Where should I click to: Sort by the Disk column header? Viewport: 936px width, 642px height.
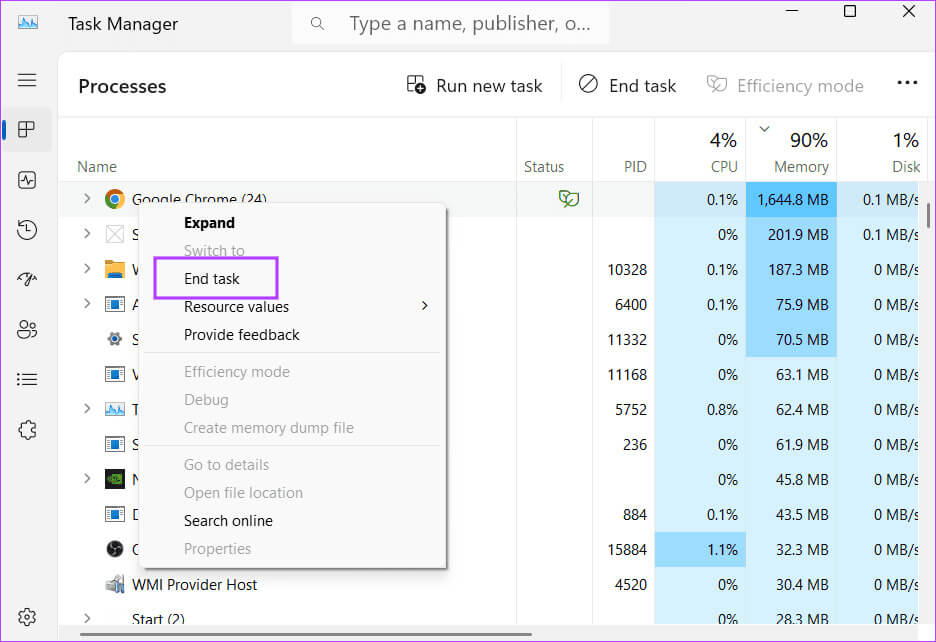coord(906,167)
